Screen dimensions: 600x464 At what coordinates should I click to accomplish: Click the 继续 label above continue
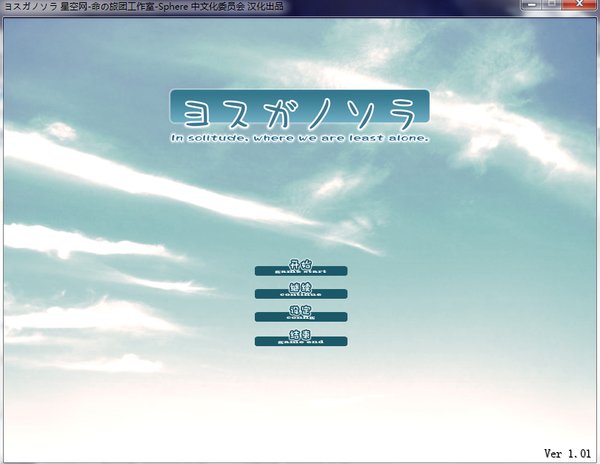coord(301,286)
